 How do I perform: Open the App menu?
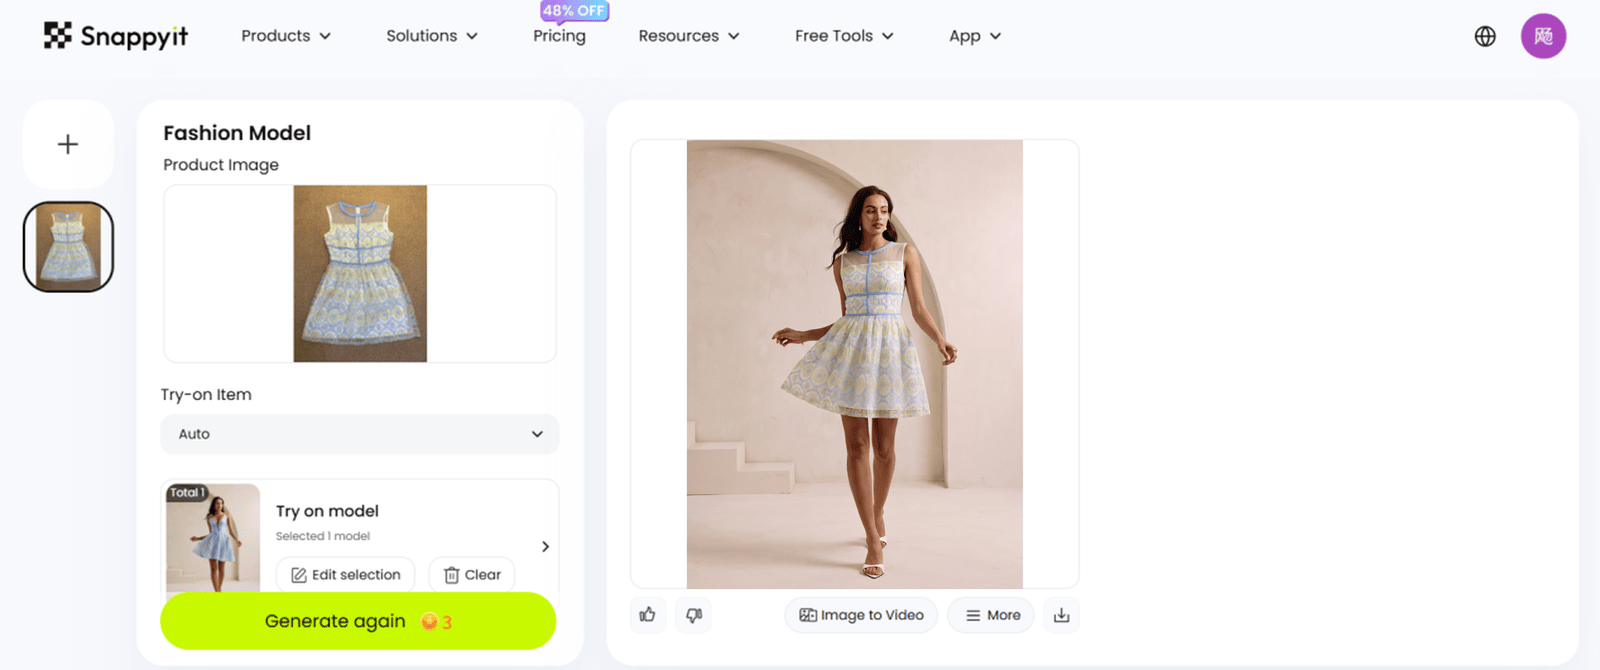975,36
